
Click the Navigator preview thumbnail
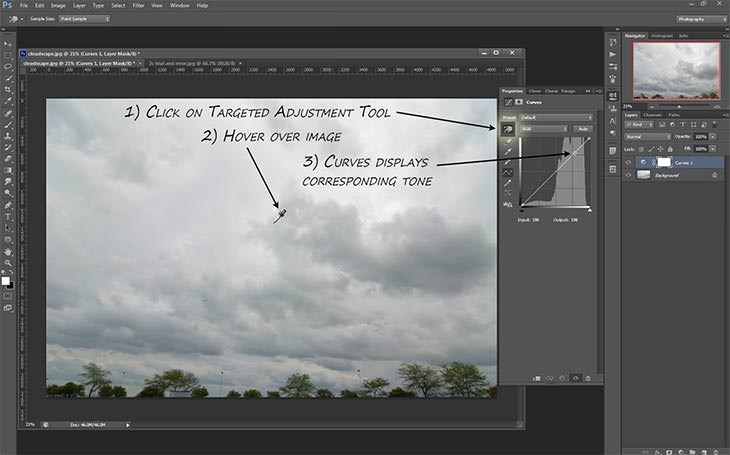[x=676, y=70]
